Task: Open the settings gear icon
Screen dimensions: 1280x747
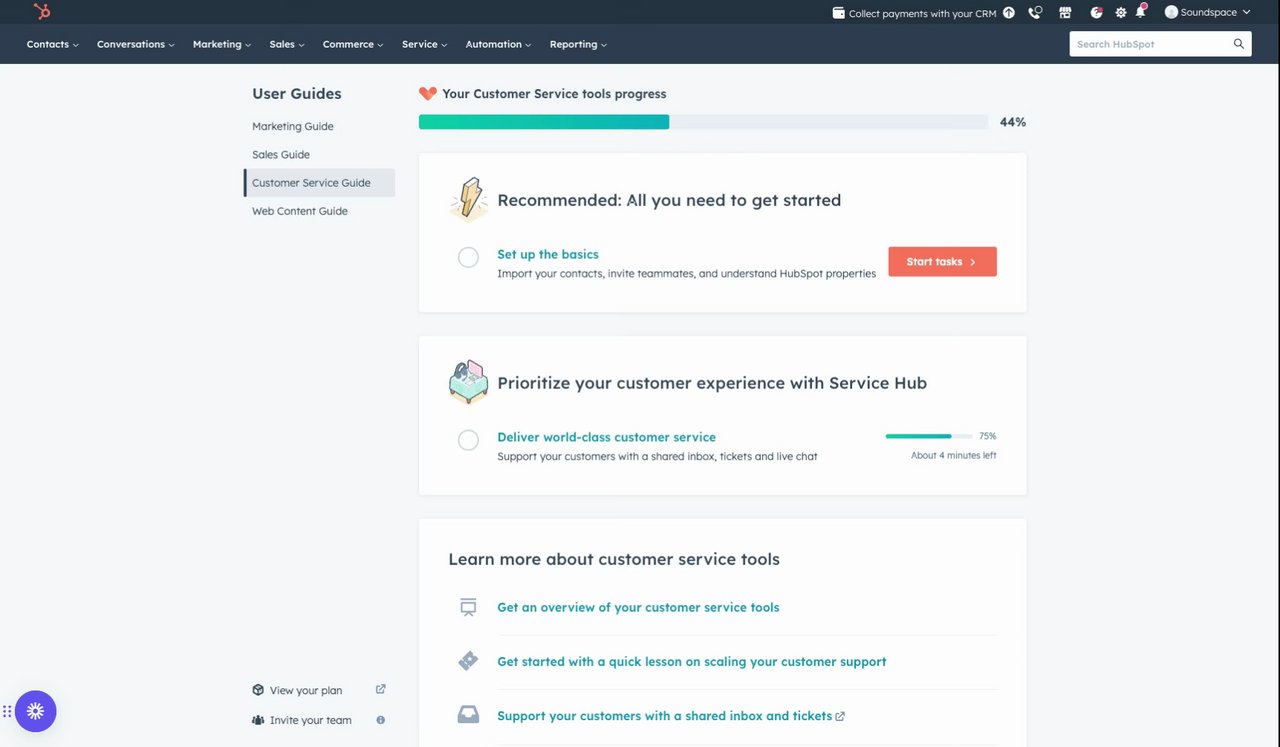Action: pyautogui.click(x=1120, y=13)
